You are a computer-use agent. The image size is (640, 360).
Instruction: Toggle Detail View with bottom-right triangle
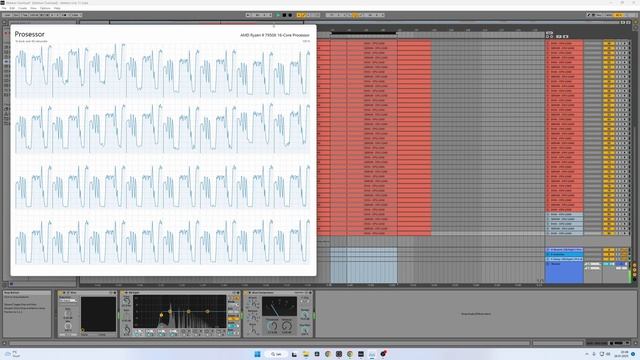[x=636, y=343]
